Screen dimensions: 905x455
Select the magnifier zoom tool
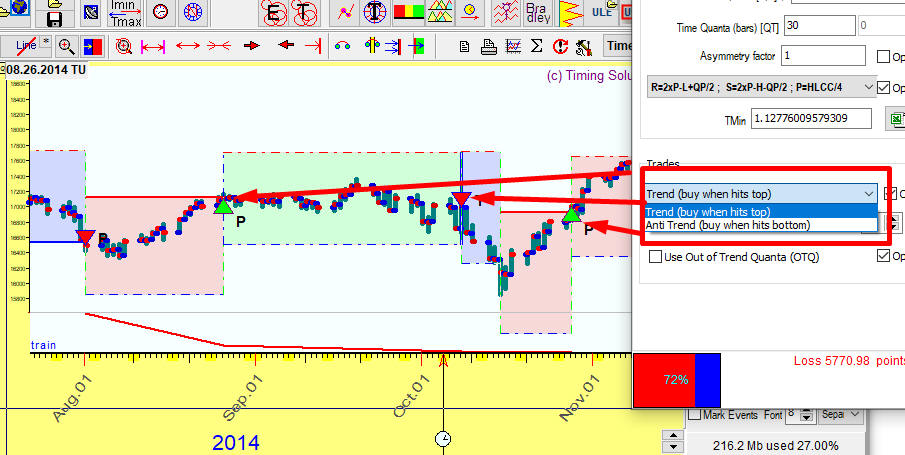coord(66,46)
